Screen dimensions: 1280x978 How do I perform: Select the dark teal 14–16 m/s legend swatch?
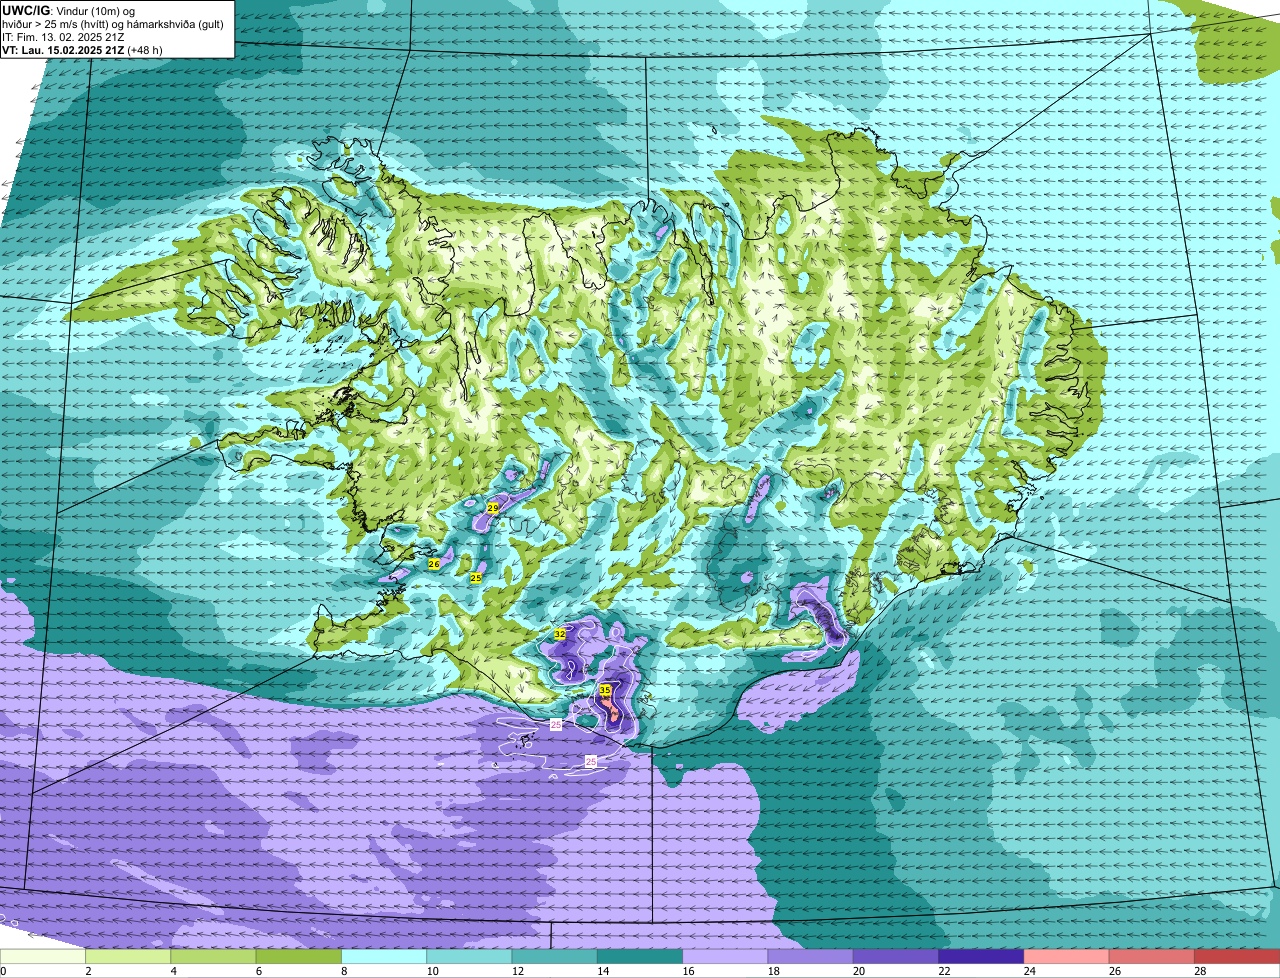640,956
